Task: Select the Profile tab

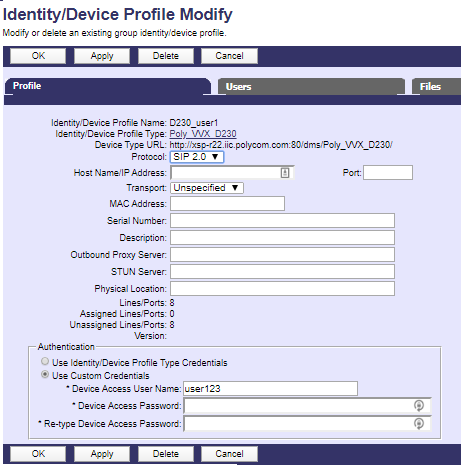Action: 108,86
